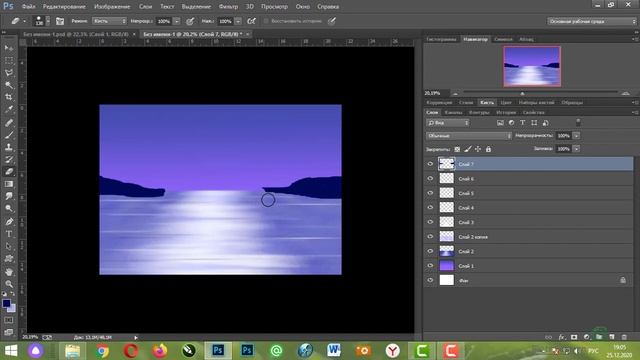The width and height of the screenshot is (640, 360).
Task: Lock all padlock icon
Action: 488,149
